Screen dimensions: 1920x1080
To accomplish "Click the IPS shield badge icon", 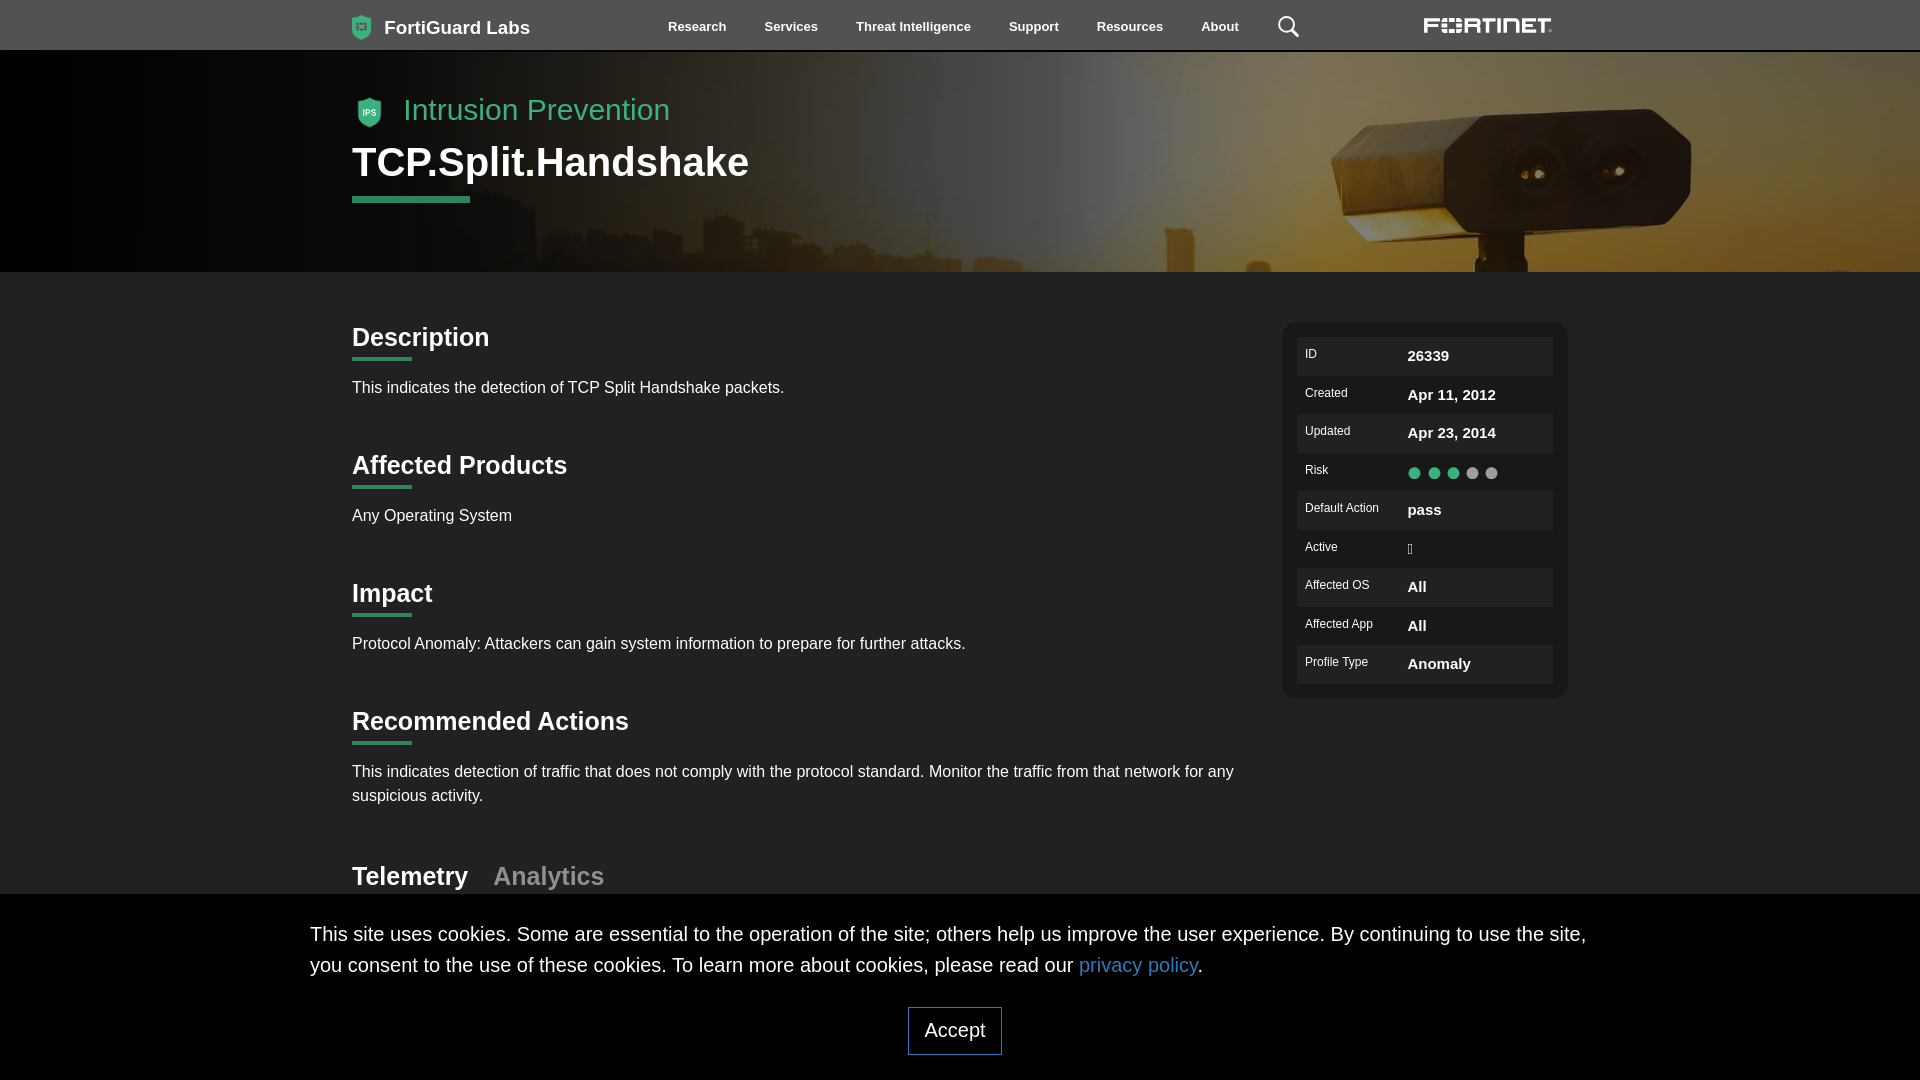I will click(369, 112).
